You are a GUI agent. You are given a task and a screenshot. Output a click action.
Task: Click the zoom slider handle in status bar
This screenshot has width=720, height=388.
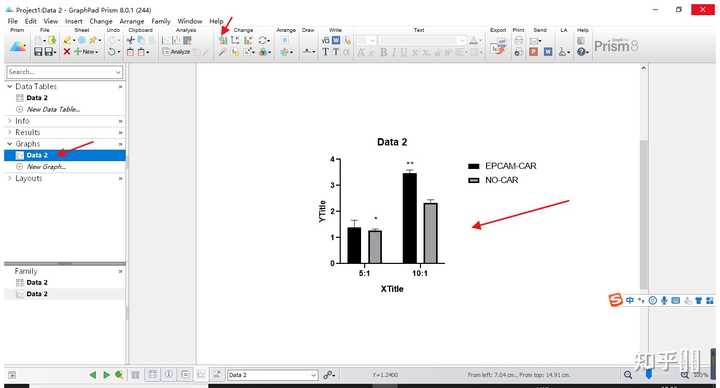(x=649, y=375)
